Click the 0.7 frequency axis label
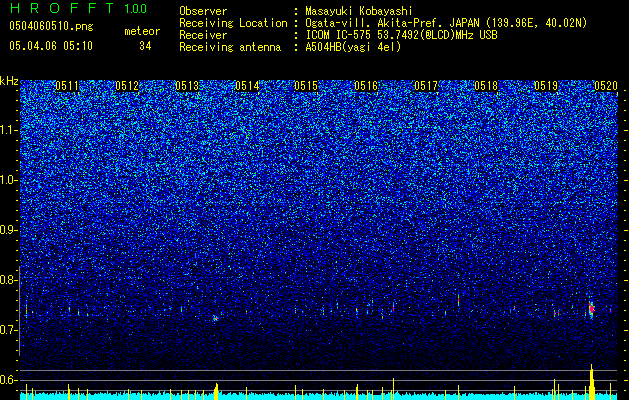The image size is (629, 400). 9,330
